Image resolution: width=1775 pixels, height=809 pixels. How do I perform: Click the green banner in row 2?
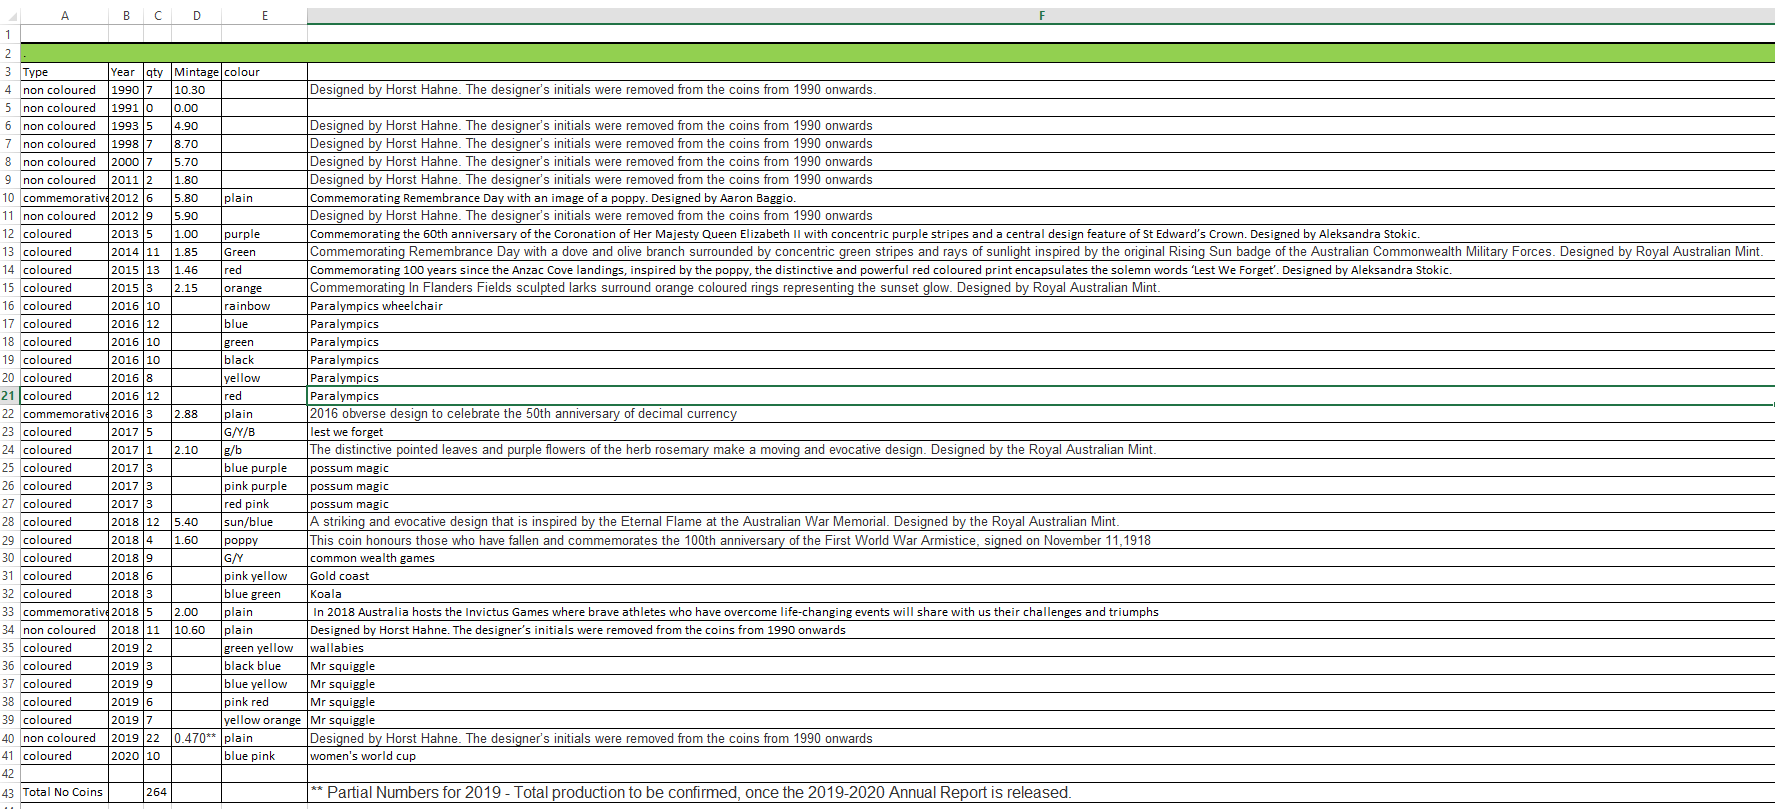(x=896, y=53)
